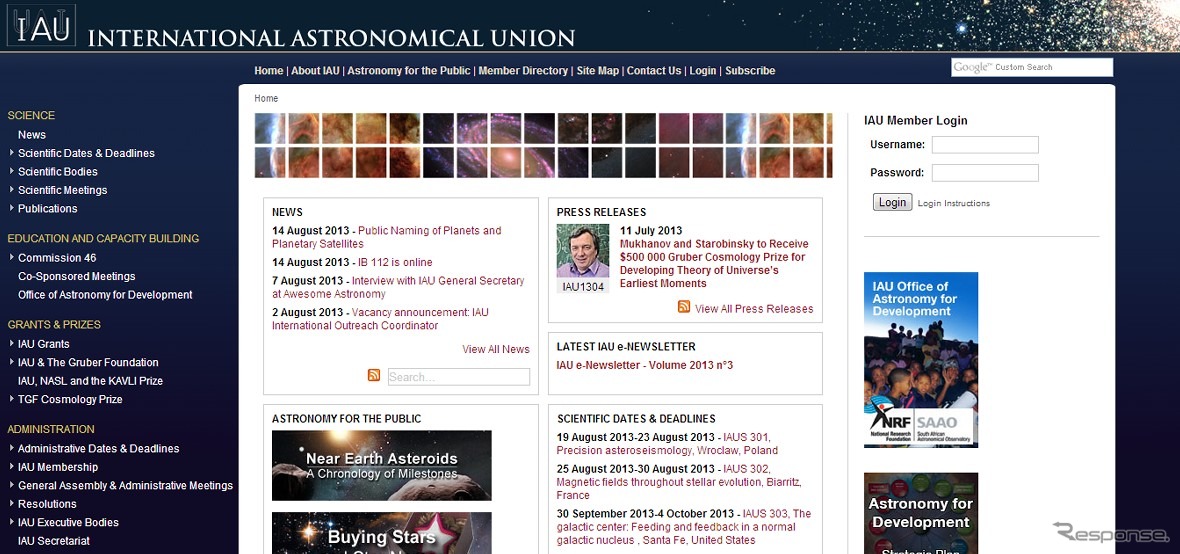Screen dimensions: 1180x554
Task: Click the Login button in member login
Action: tap(893, 202)
